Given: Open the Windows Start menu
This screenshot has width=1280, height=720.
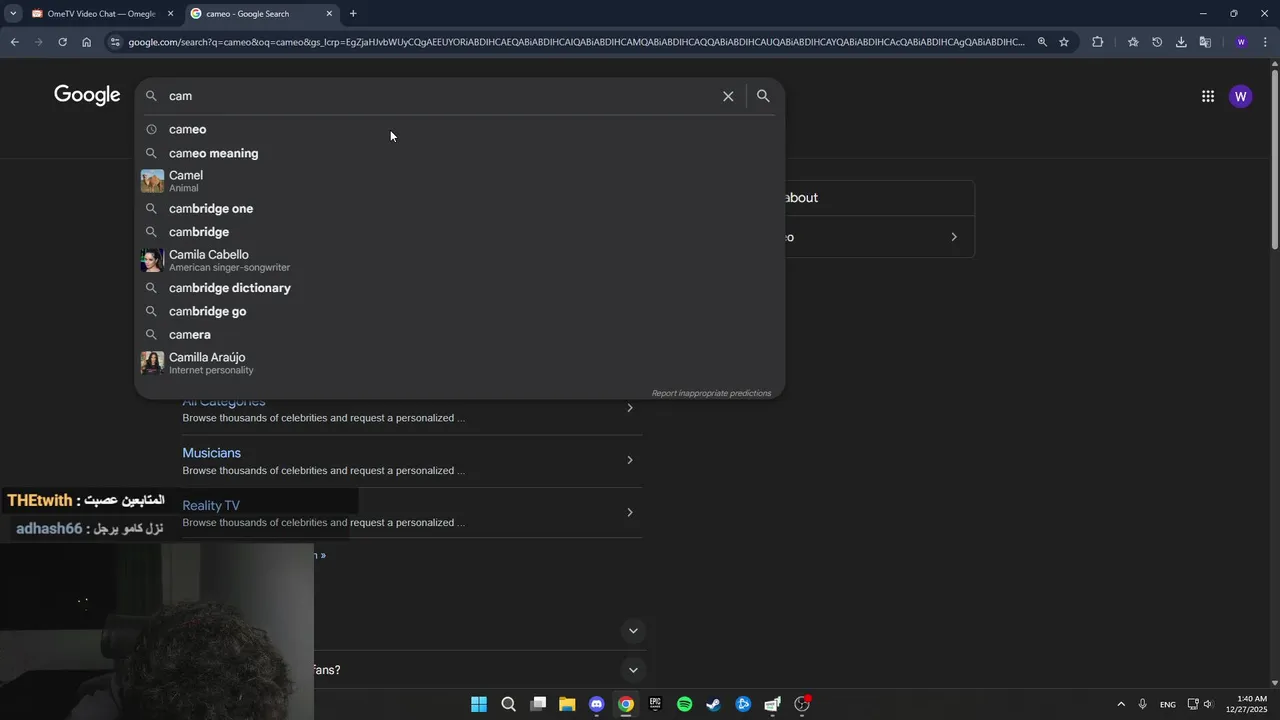Looking at the screenshot, I should tap(479, 704).
